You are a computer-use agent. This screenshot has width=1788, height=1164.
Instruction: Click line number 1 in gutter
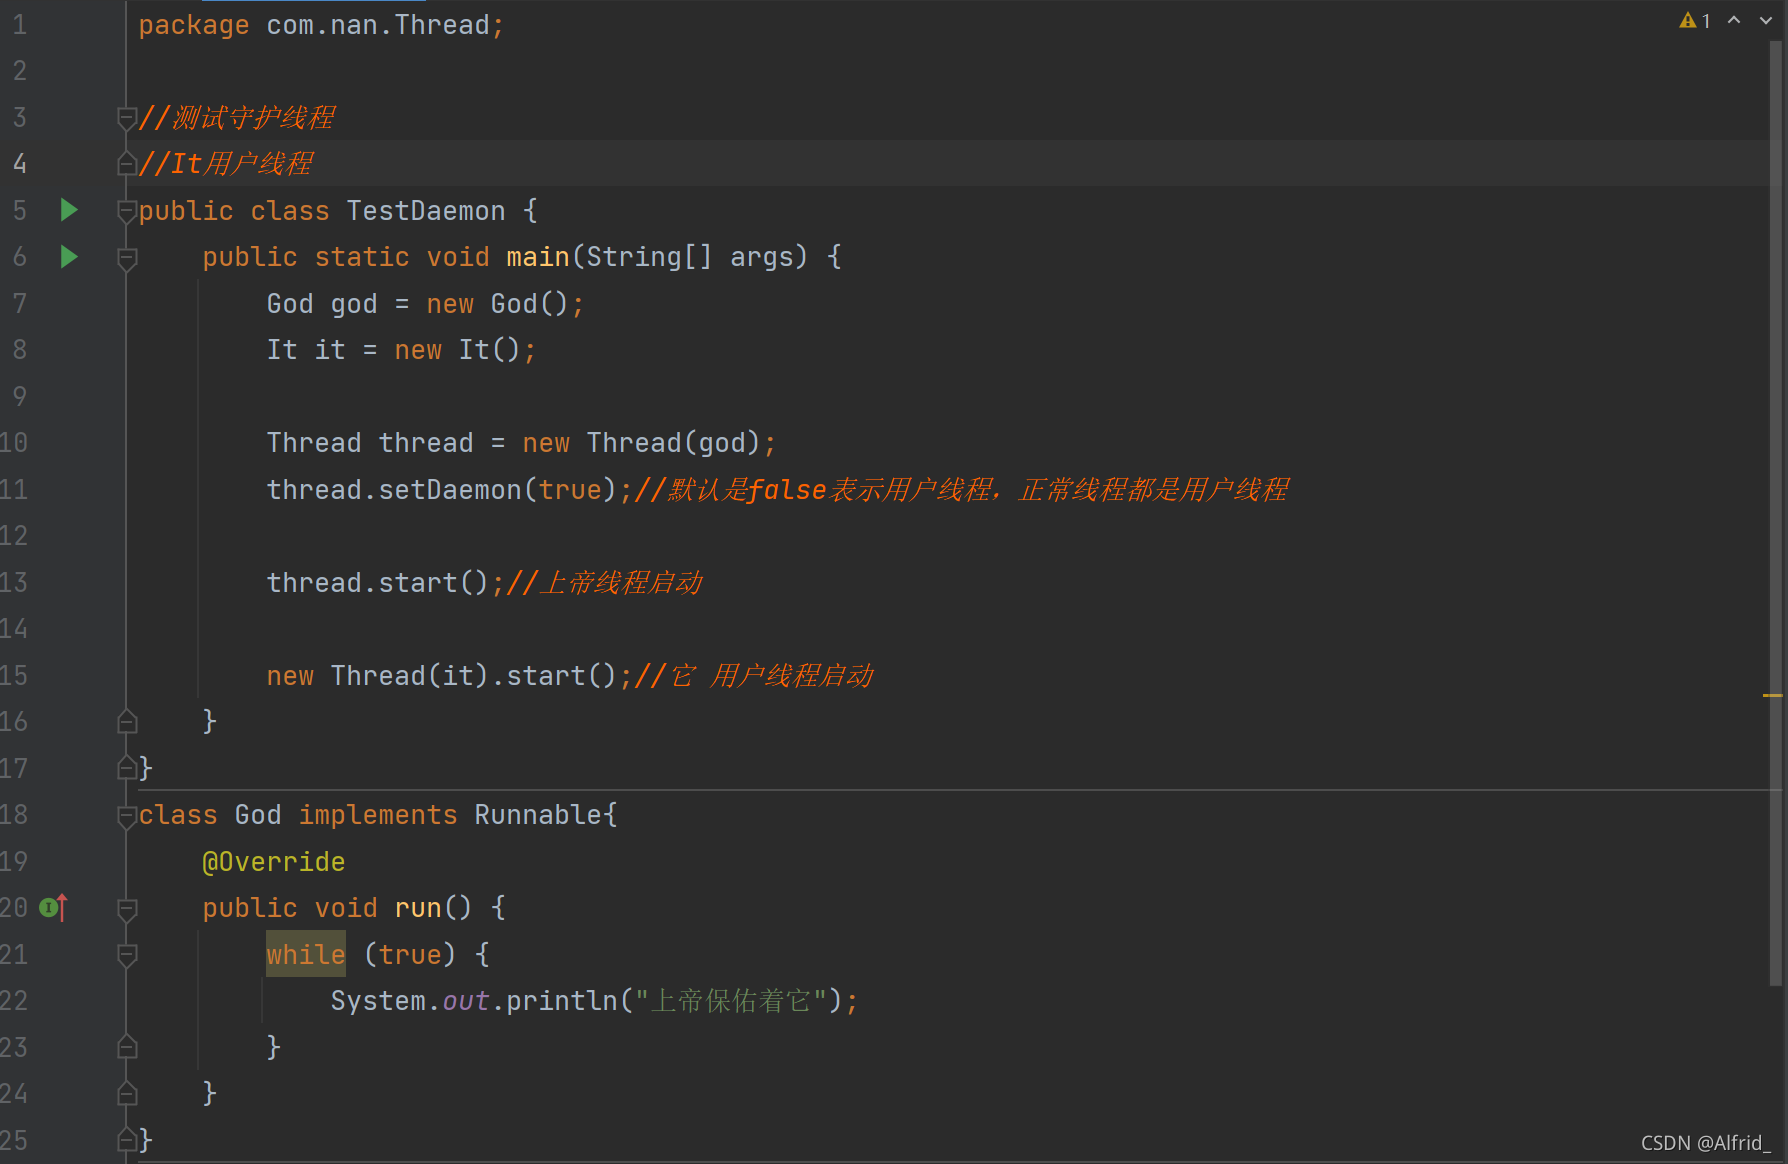pyautogui.click(x=19, y=25)
